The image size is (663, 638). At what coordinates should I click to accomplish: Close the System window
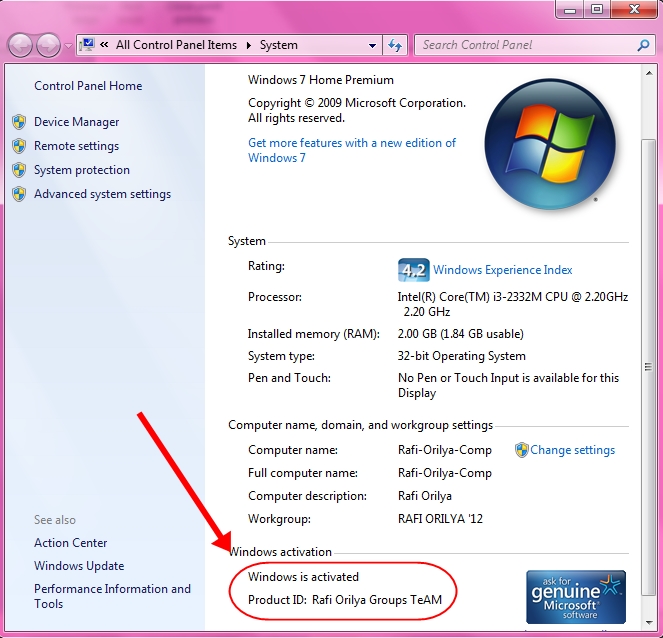[634, 9]
